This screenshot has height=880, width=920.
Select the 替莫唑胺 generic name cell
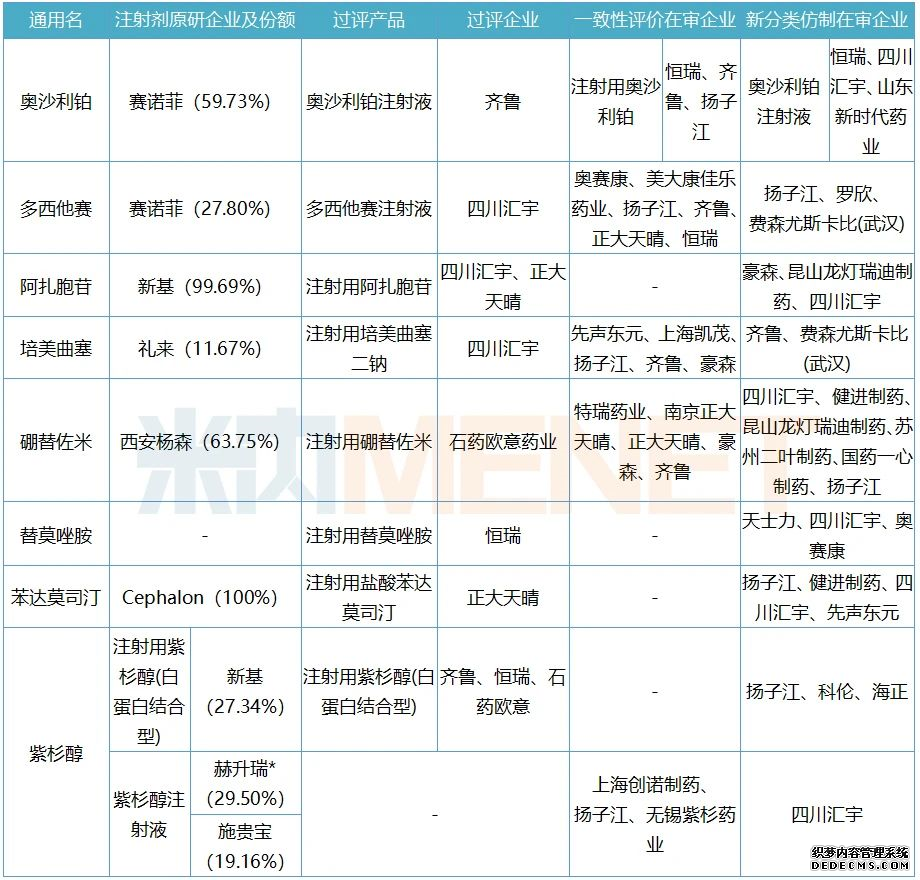[x=56, y=534]
